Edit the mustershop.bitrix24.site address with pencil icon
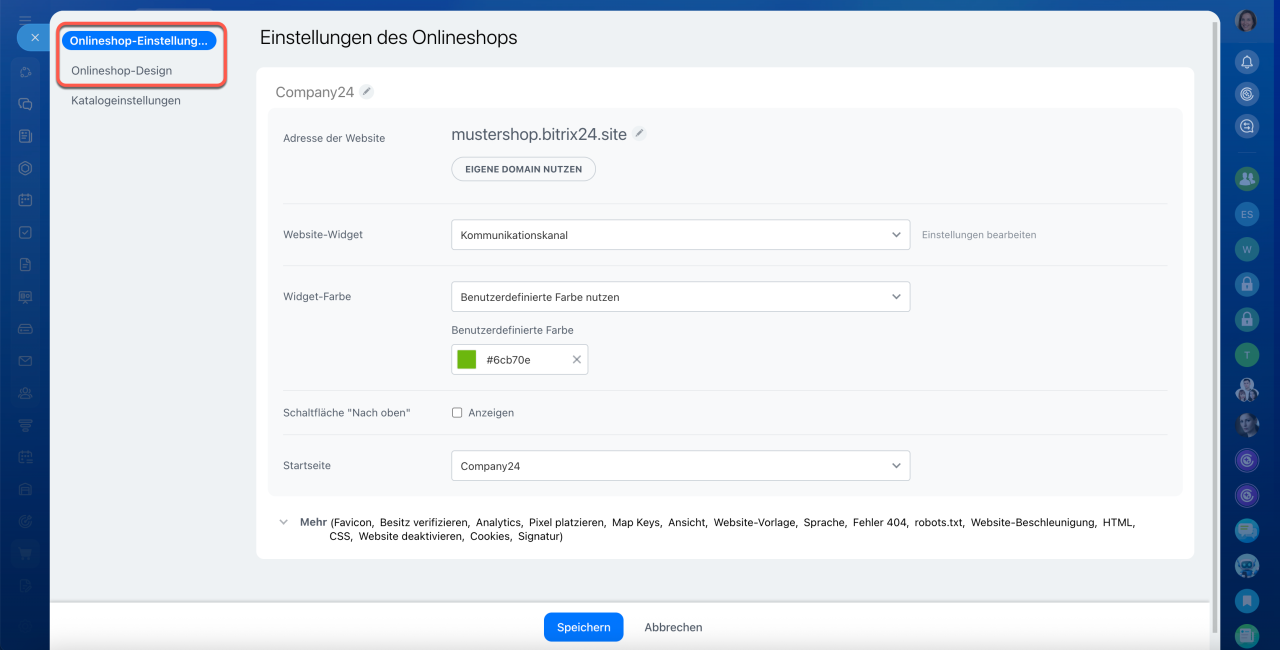The height and width of the screenshot is (650, 1280). coord(640,133)
